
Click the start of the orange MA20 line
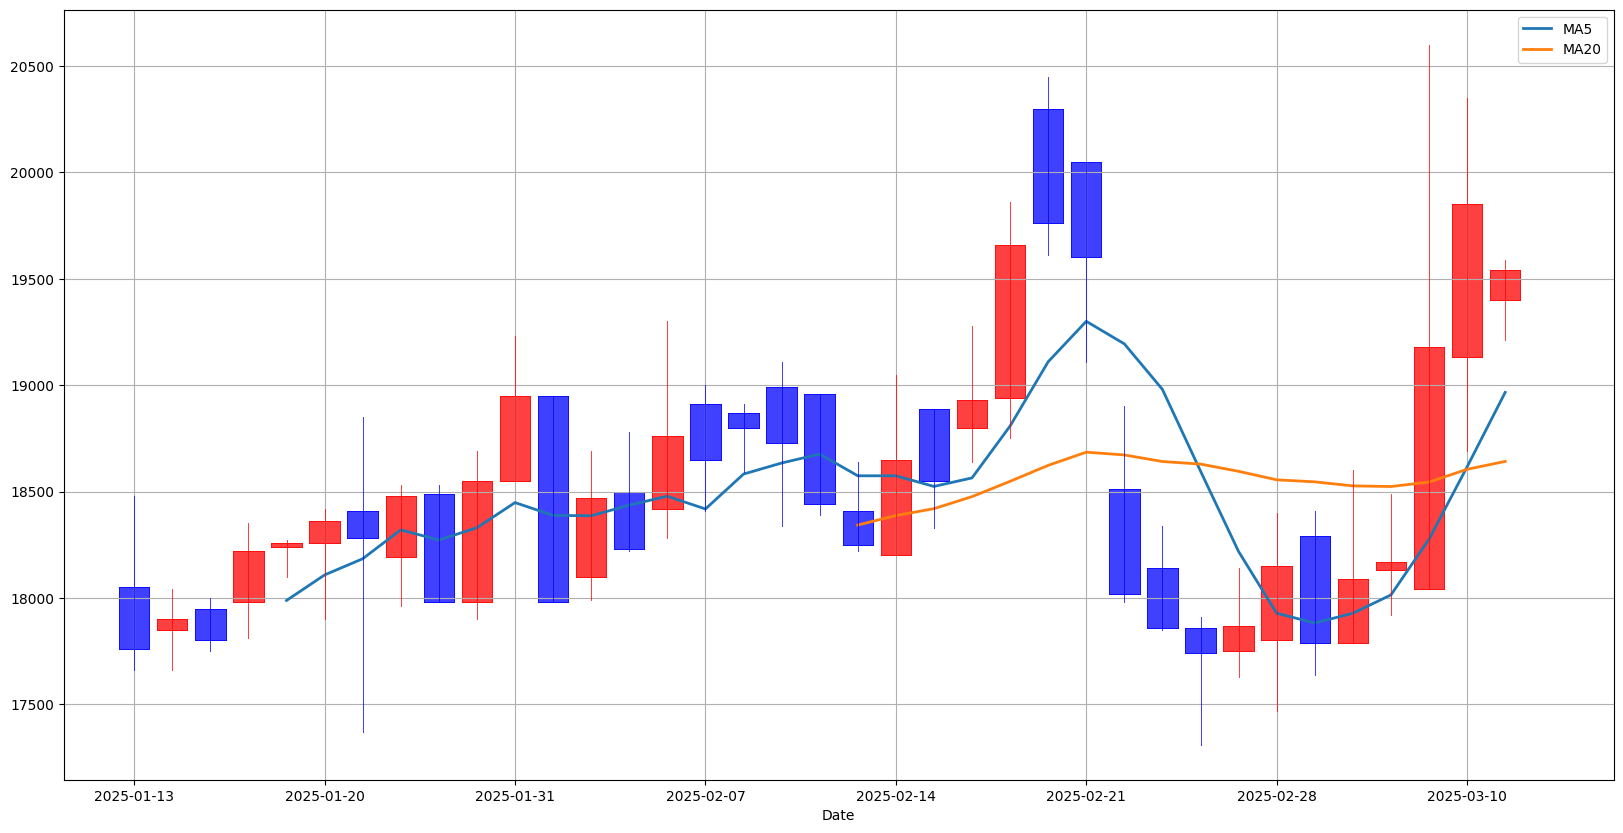(x=858, y=524)
